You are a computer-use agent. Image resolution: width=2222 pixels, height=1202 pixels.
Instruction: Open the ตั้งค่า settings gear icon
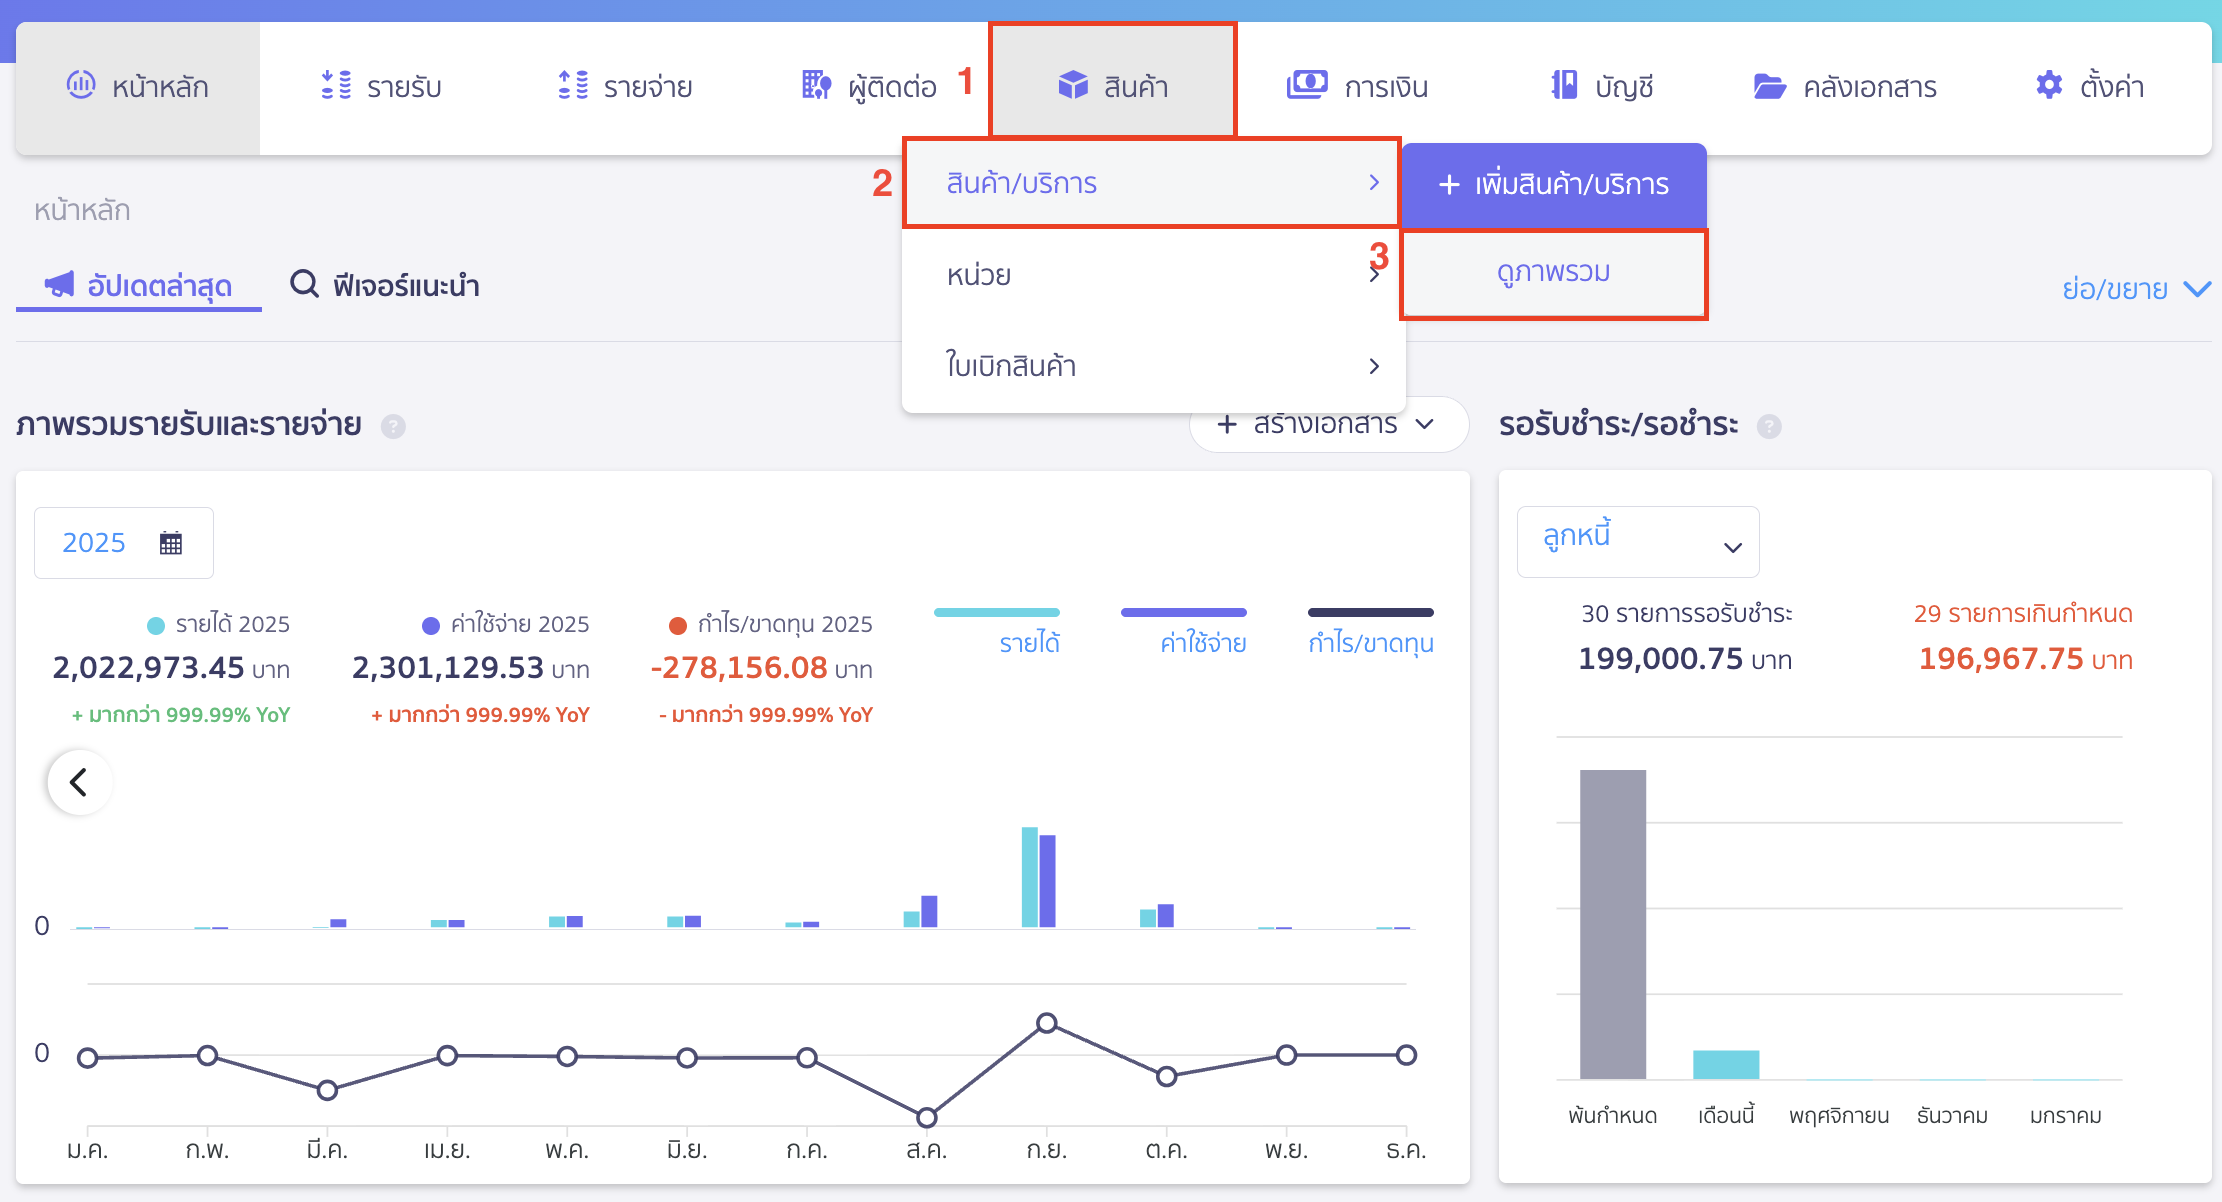point(2049,86)
